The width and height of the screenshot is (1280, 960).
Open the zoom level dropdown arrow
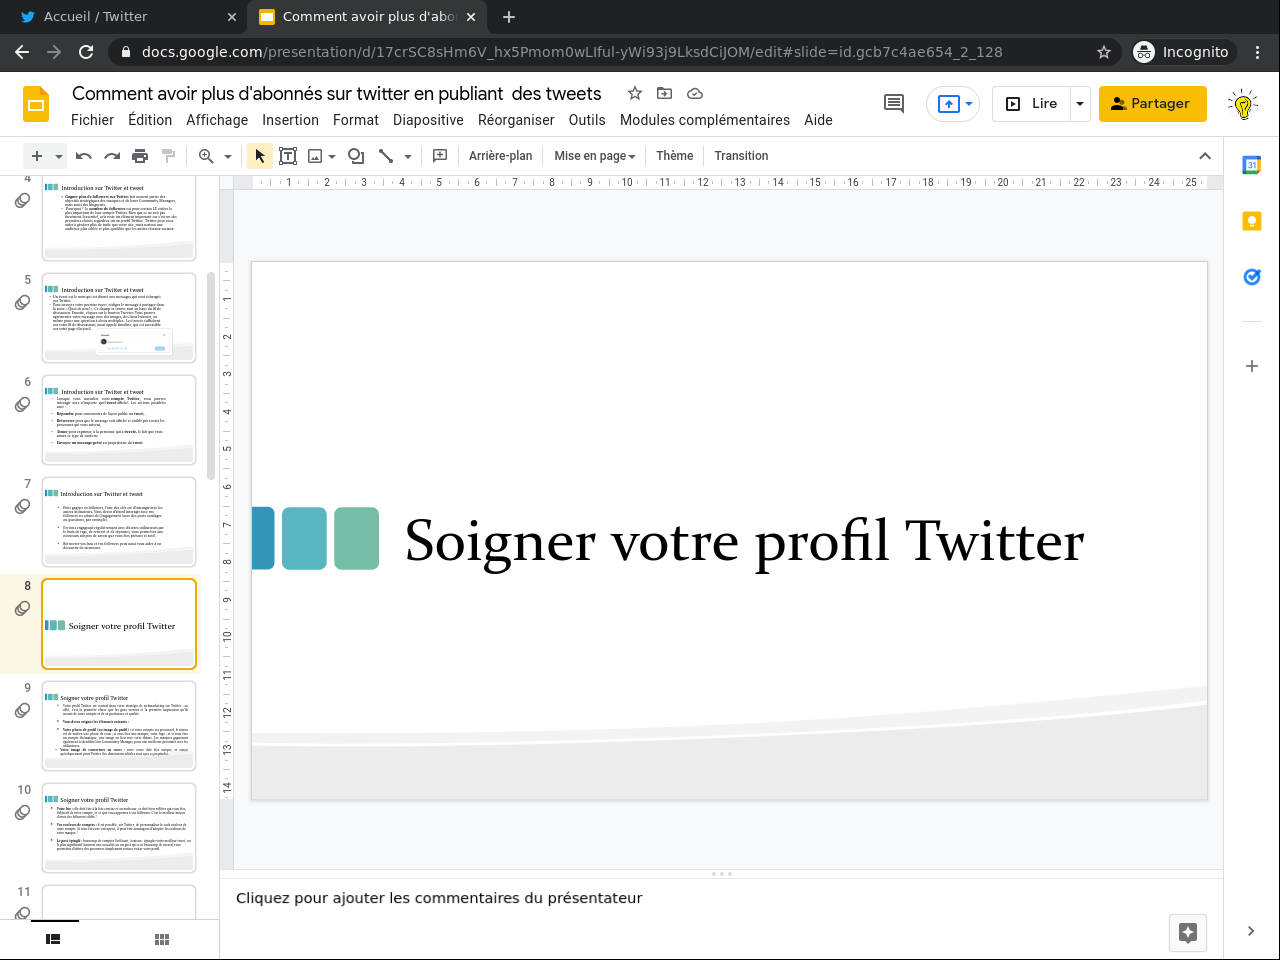click(228, 156)
